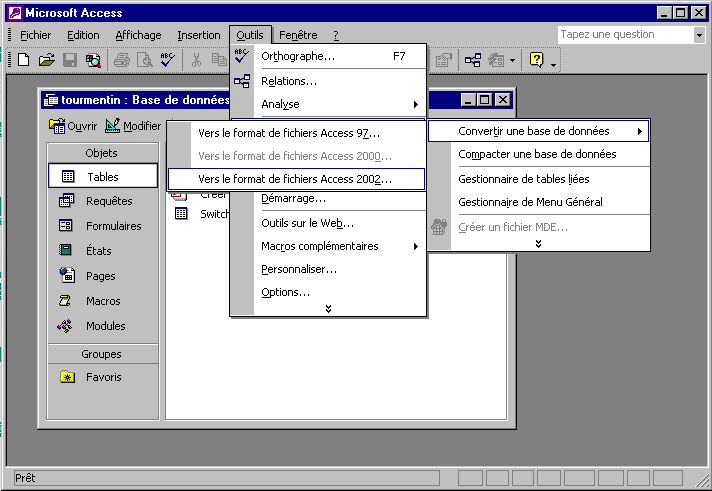Click the Switchboard table item
712x491 pixels.
coord(202,213)
